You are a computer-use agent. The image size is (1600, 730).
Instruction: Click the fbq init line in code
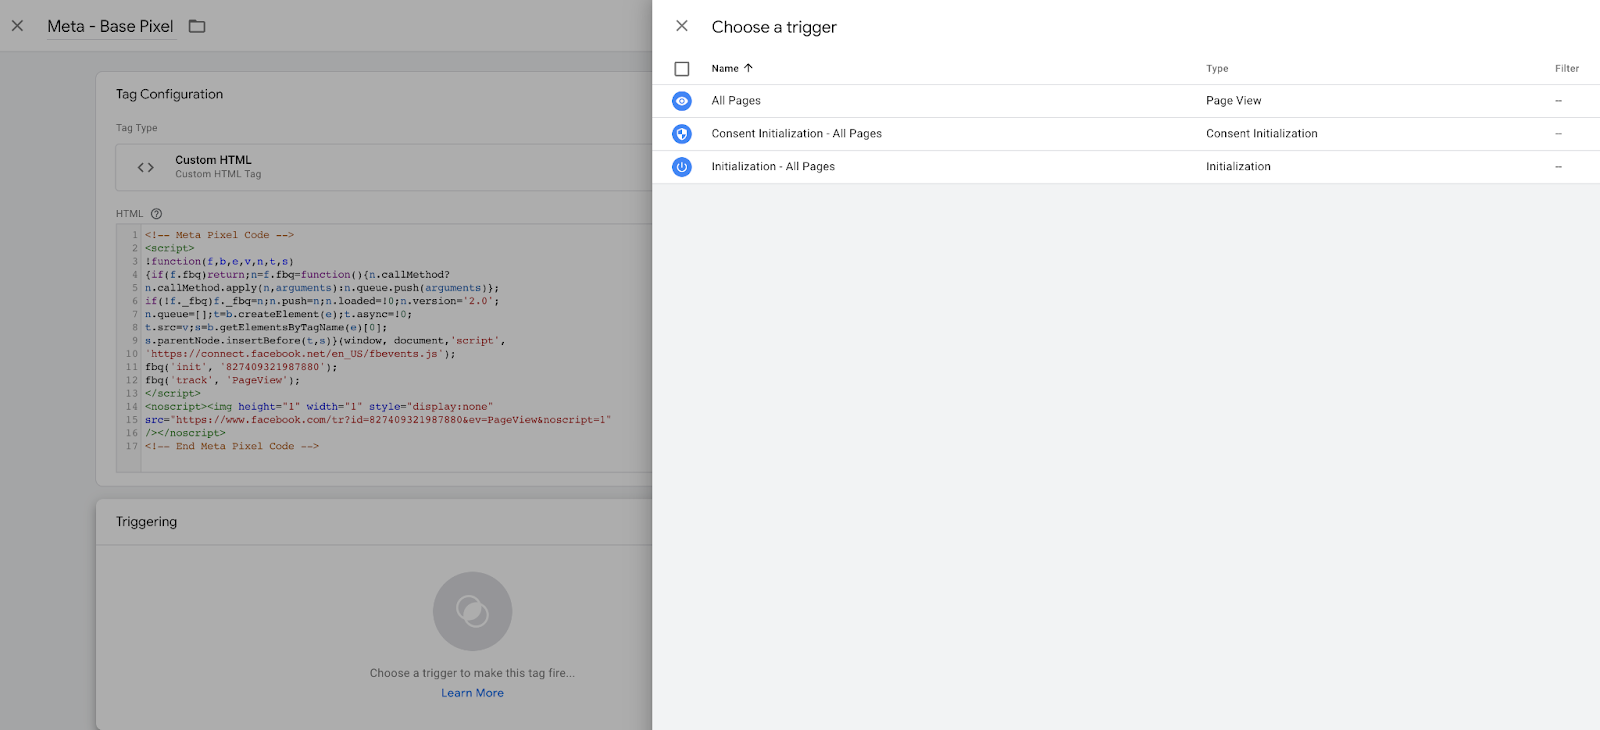241,367
